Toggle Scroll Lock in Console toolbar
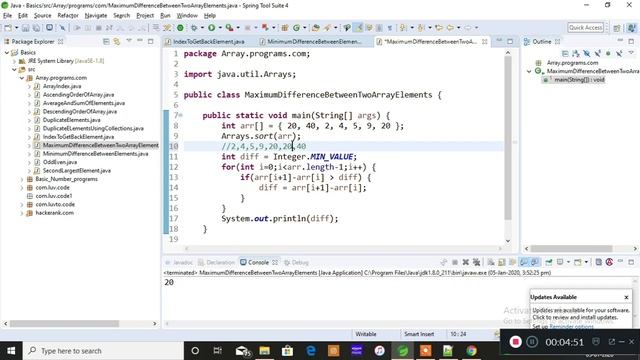Image resolution: width=640 pixels, height=360 pixels. tap(502, 262)
